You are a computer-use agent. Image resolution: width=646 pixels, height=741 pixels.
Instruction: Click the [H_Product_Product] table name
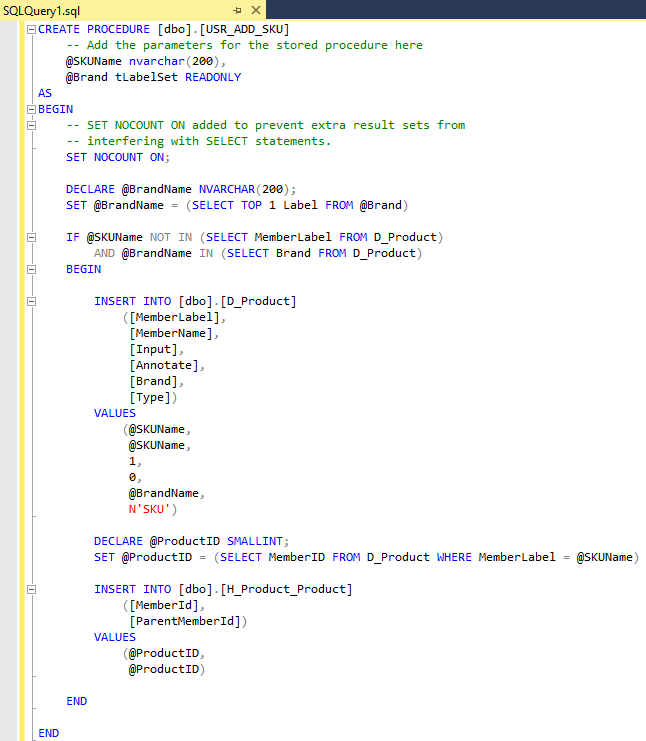[286, 589]
